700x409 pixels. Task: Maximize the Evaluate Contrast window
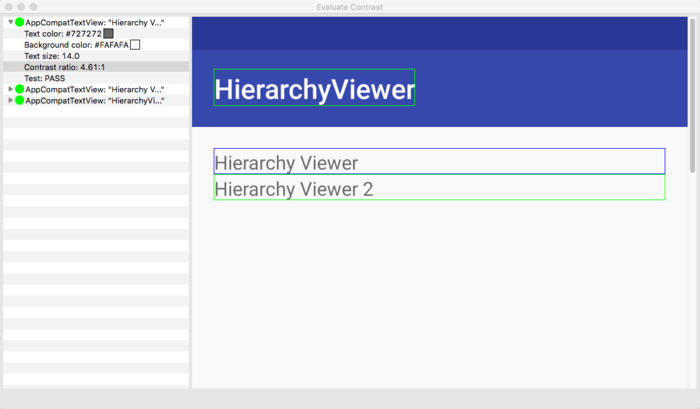pyautogui.click(x=33, y=7)
